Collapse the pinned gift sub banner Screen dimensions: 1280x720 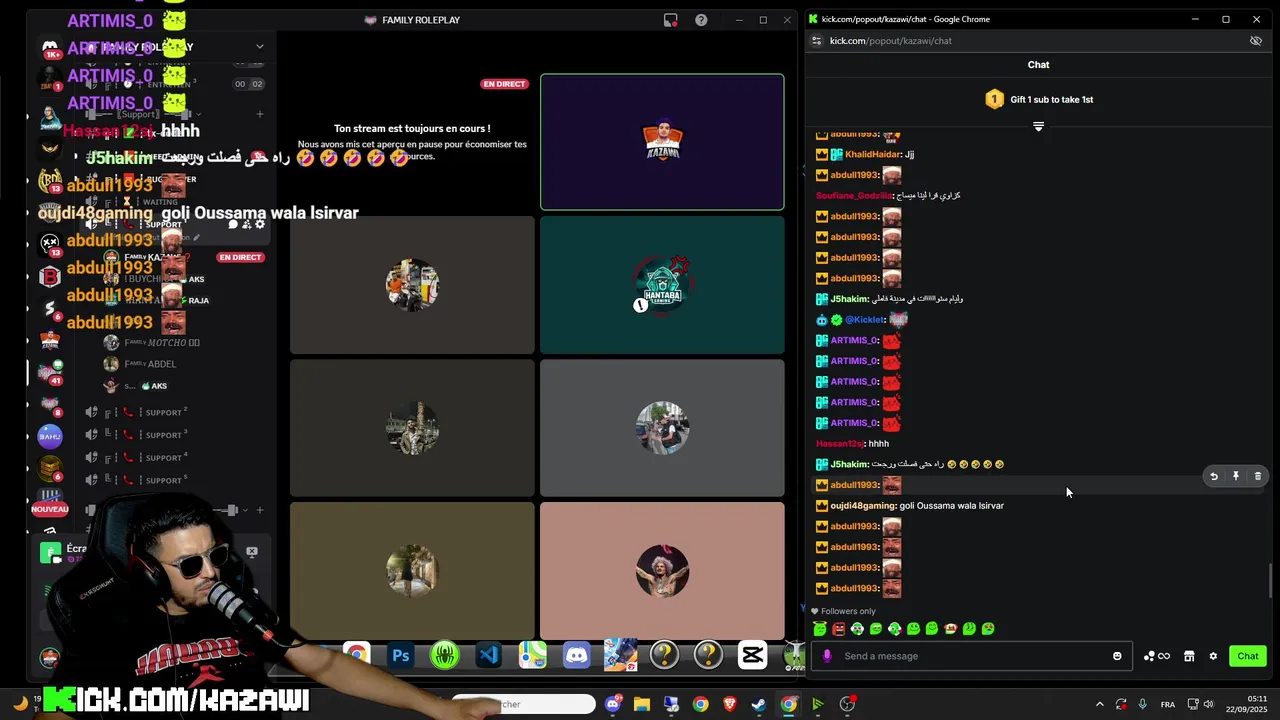point(1038,126)
